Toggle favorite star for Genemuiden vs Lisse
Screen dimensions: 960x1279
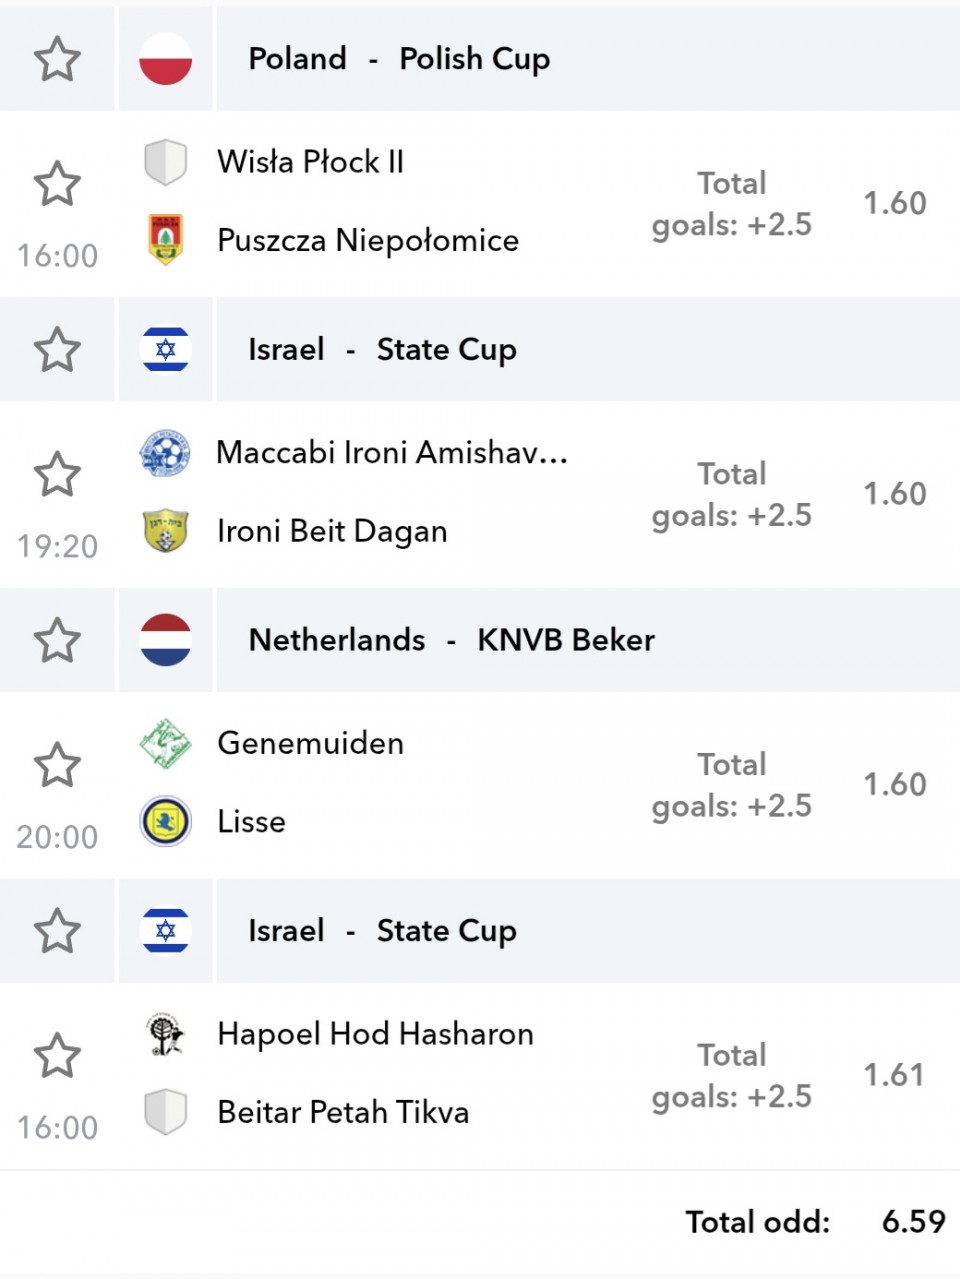57,765
